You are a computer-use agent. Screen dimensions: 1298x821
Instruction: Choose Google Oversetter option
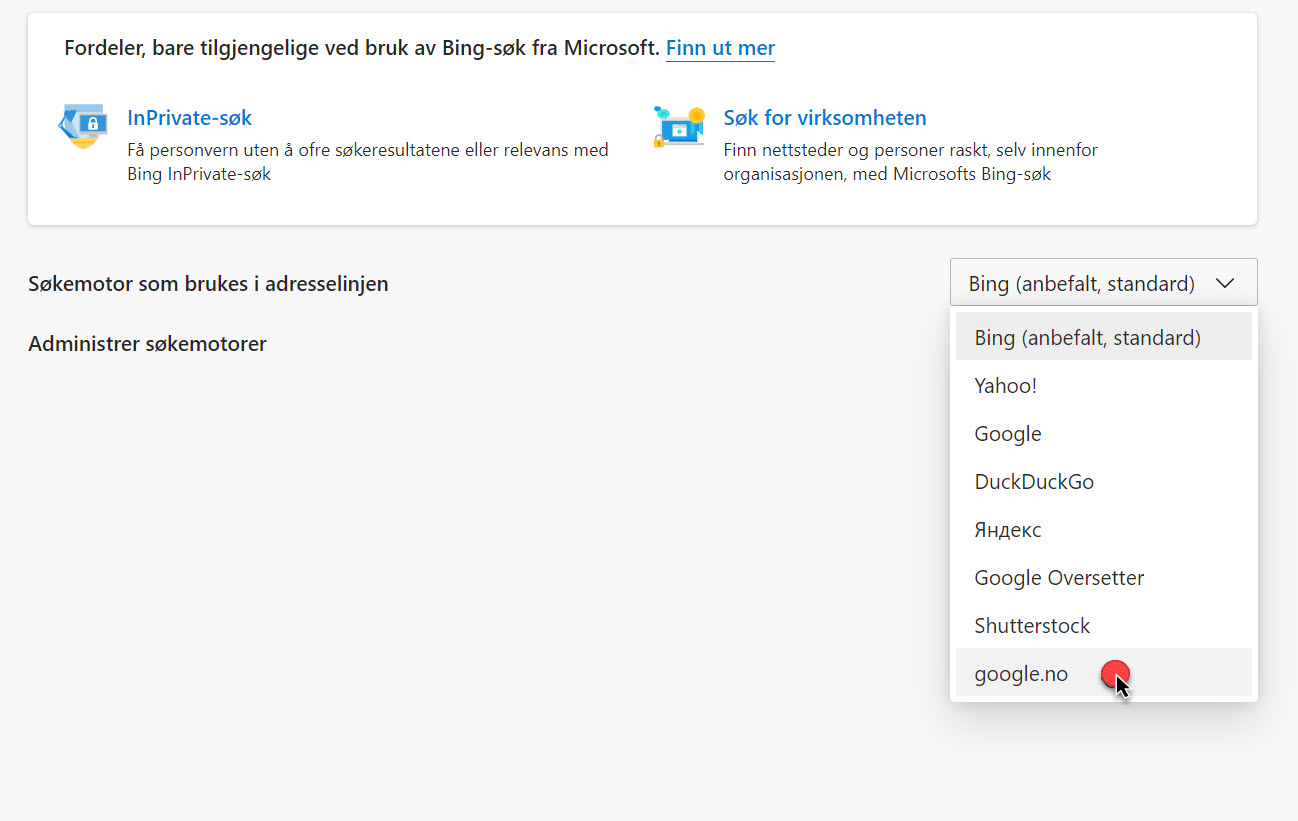(x=1103, y=577)
